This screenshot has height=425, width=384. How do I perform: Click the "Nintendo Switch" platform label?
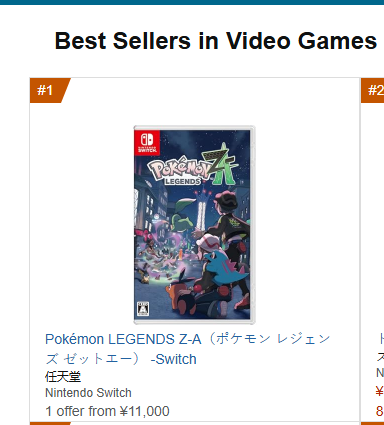click(88, 393)
